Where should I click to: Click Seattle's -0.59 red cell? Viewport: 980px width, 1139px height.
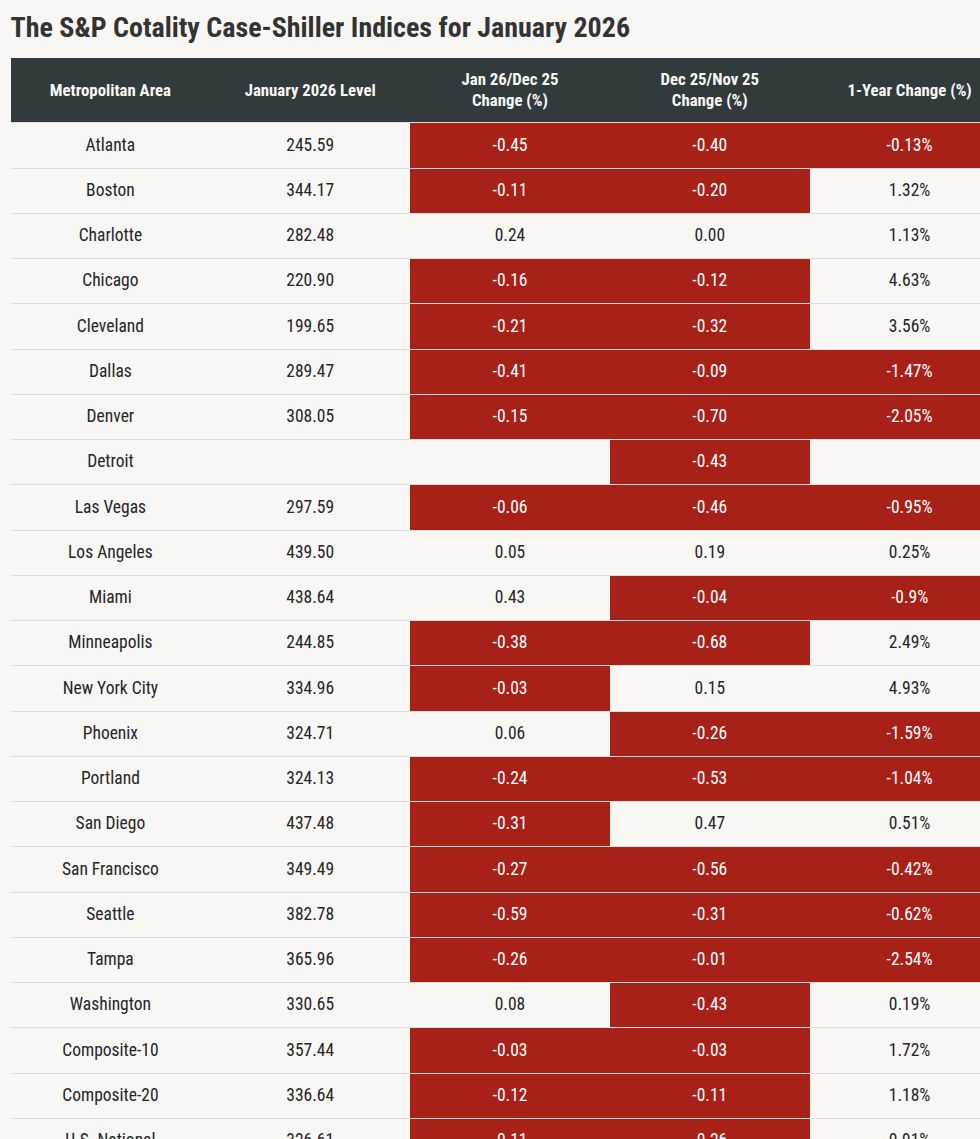[510, 914]
